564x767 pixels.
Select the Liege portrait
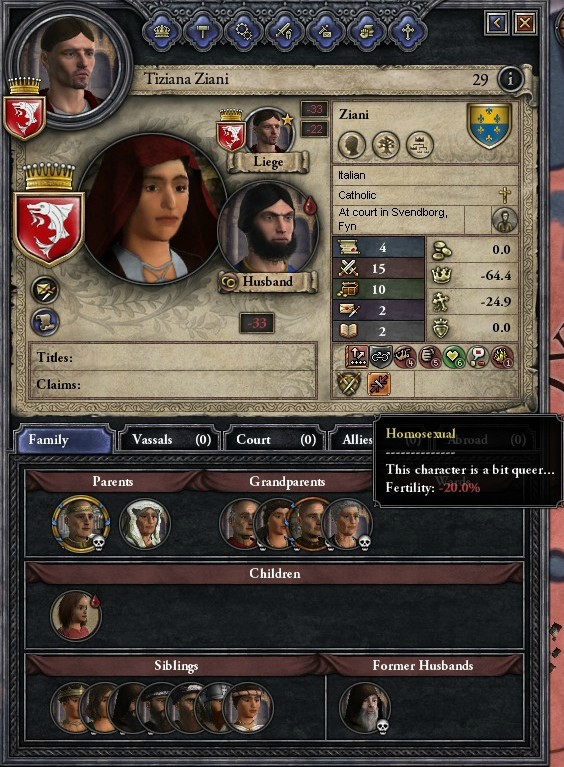270,132
